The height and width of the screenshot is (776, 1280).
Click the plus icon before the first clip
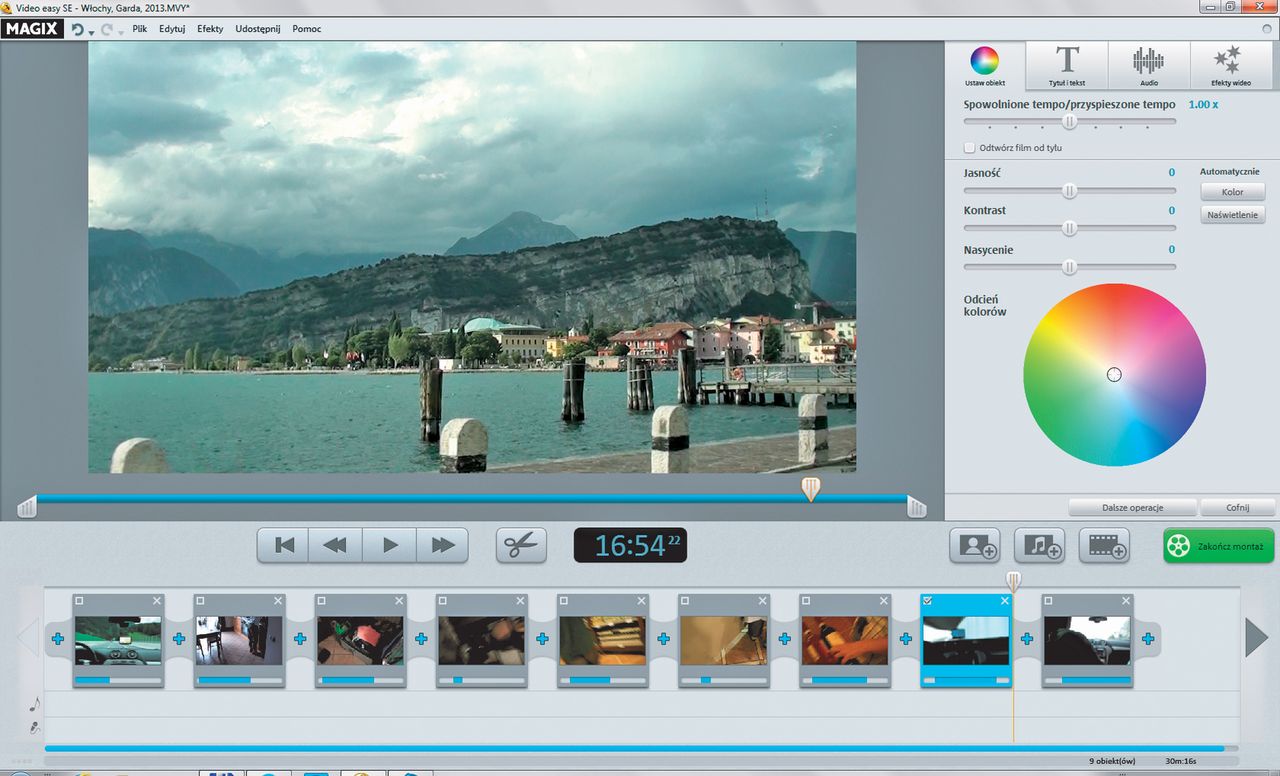tap(57, 638)
